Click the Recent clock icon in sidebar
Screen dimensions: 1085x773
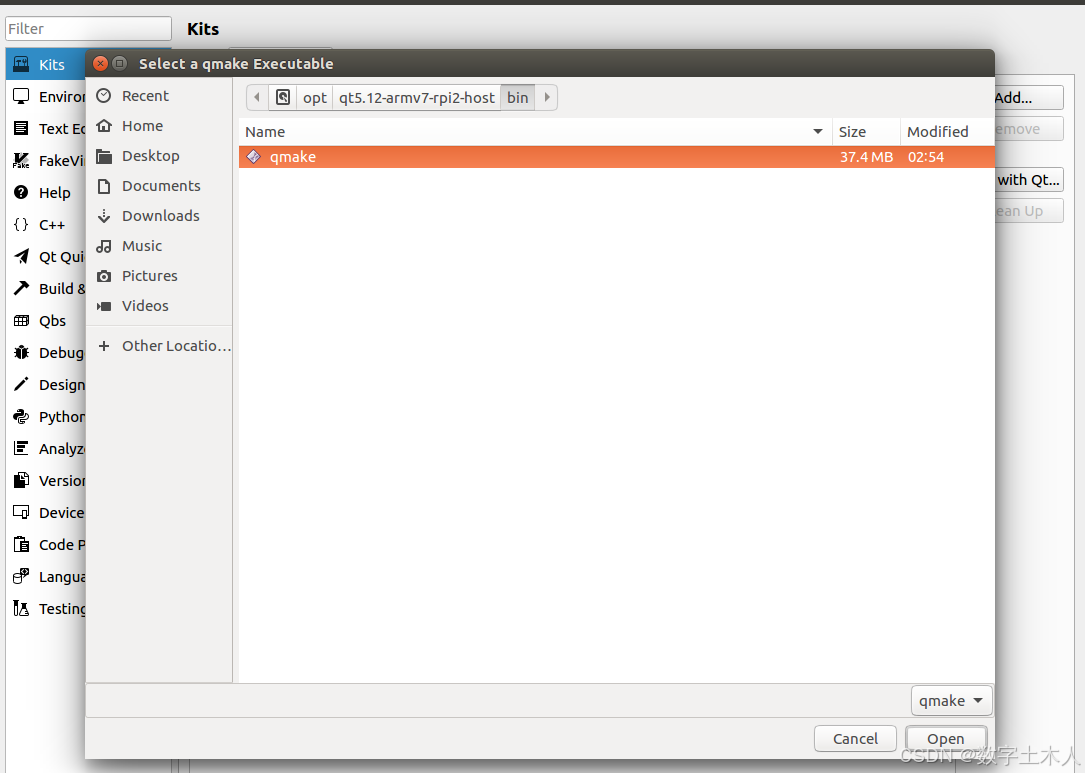coord(104,96)
